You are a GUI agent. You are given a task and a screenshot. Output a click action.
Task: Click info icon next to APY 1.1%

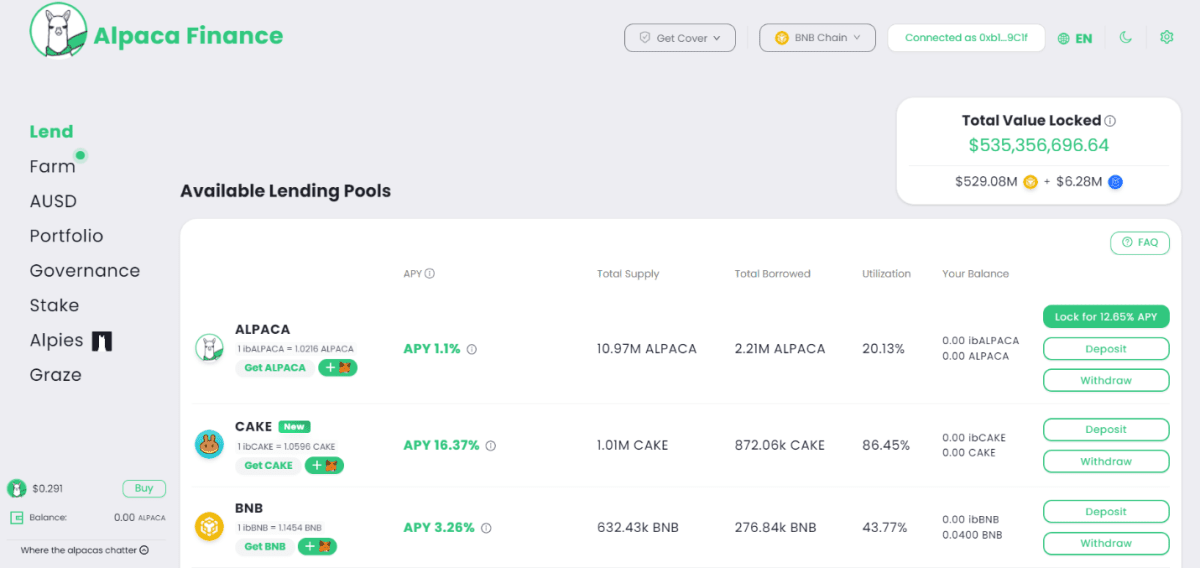pos(472,349)
